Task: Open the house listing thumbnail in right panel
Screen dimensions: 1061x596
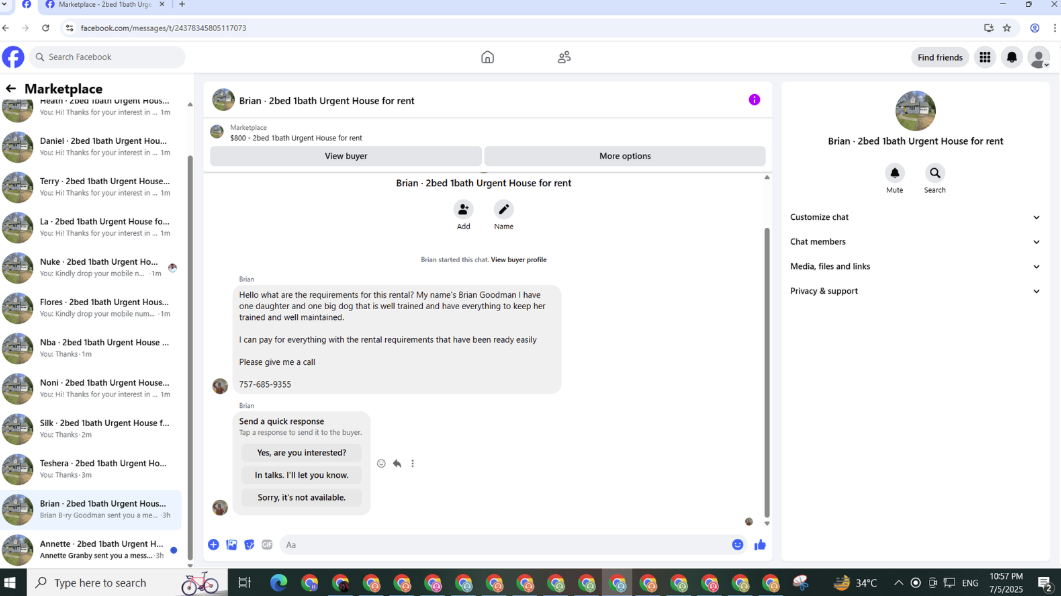Action: coord(915,110)
